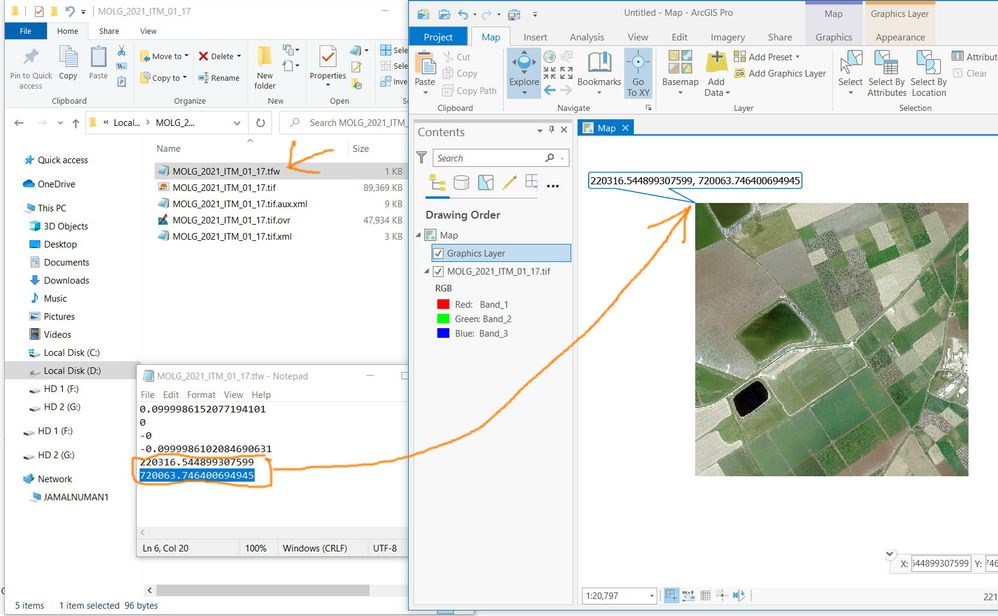Open the File Explorer Move to dropdown

186,56
